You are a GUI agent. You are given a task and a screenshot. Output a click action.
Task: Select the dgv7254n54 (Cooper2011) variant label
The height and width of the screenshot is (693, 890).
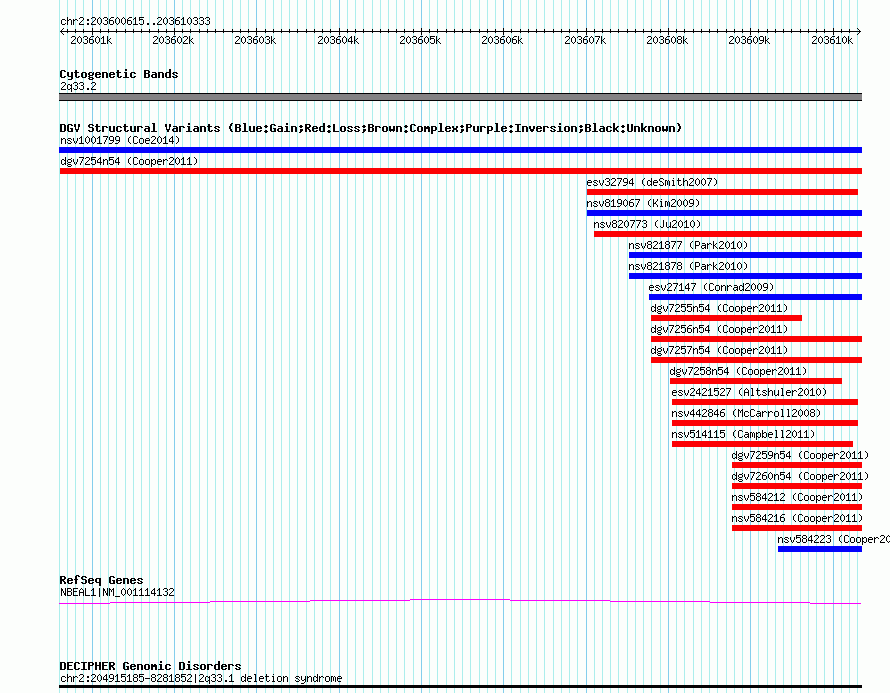pyautogui.click(x=129, y=161)
